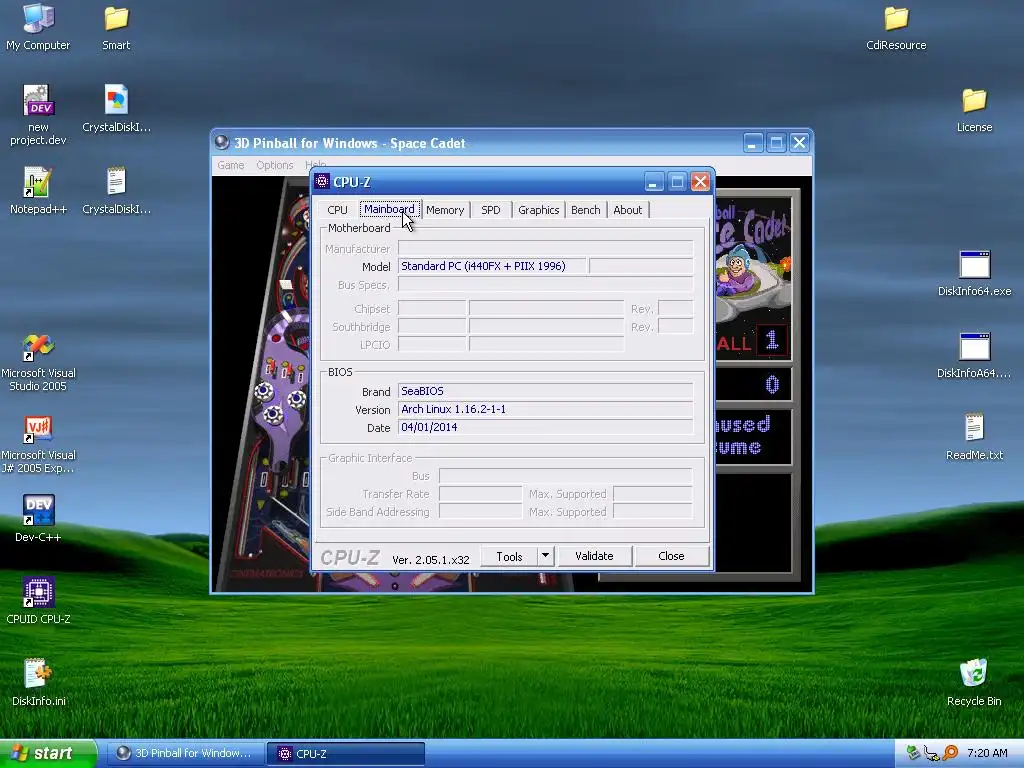This screenshot has height=768, width=1024.
Task: Open the About tab in CPU-Z
Action: pyautogui.click(x=627, y=210)
